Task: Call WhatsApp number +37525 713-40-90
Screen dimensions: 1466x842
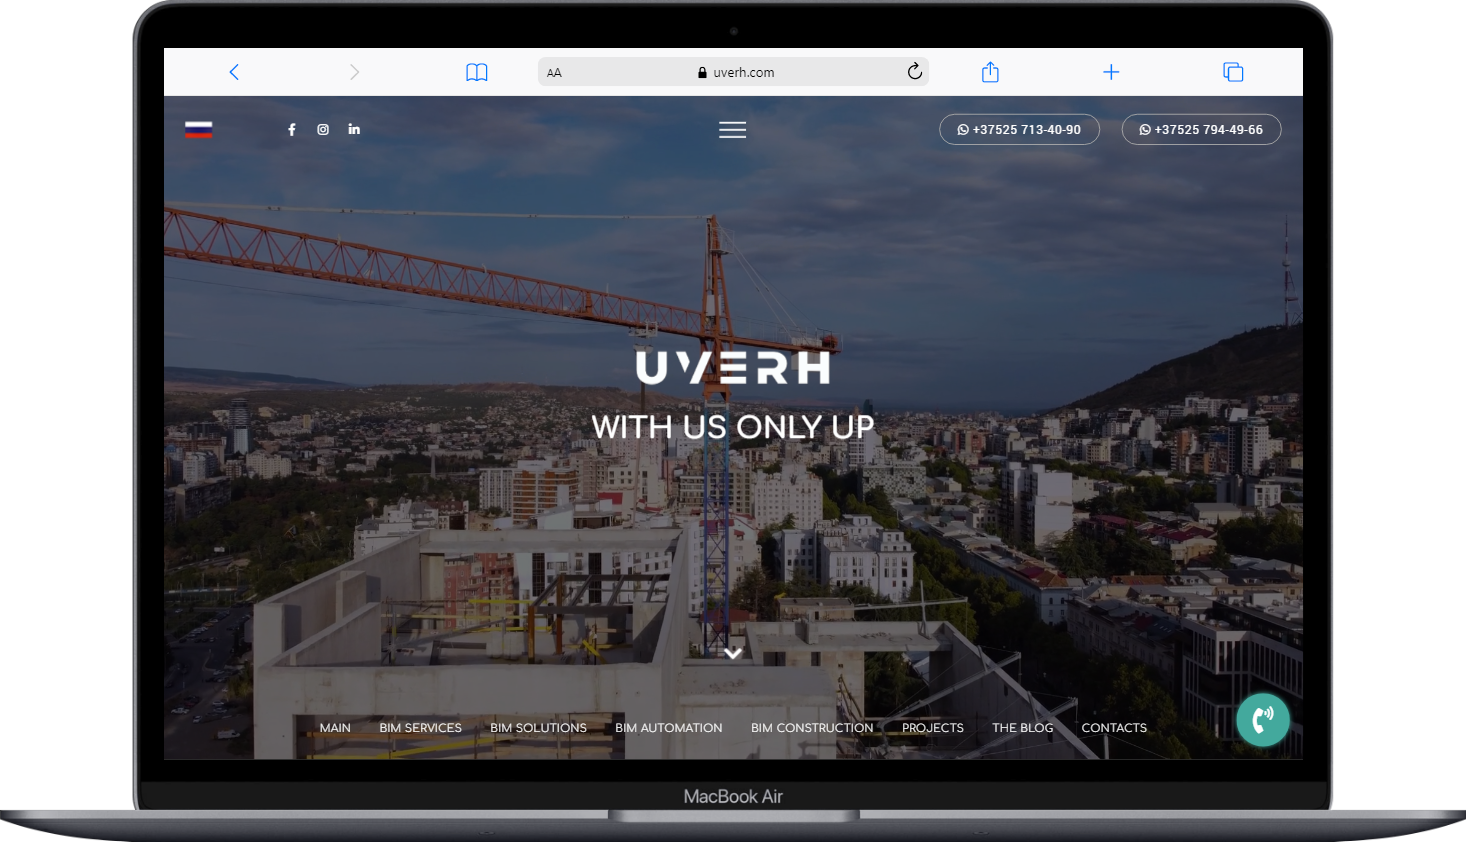Action: point(1019,130)
